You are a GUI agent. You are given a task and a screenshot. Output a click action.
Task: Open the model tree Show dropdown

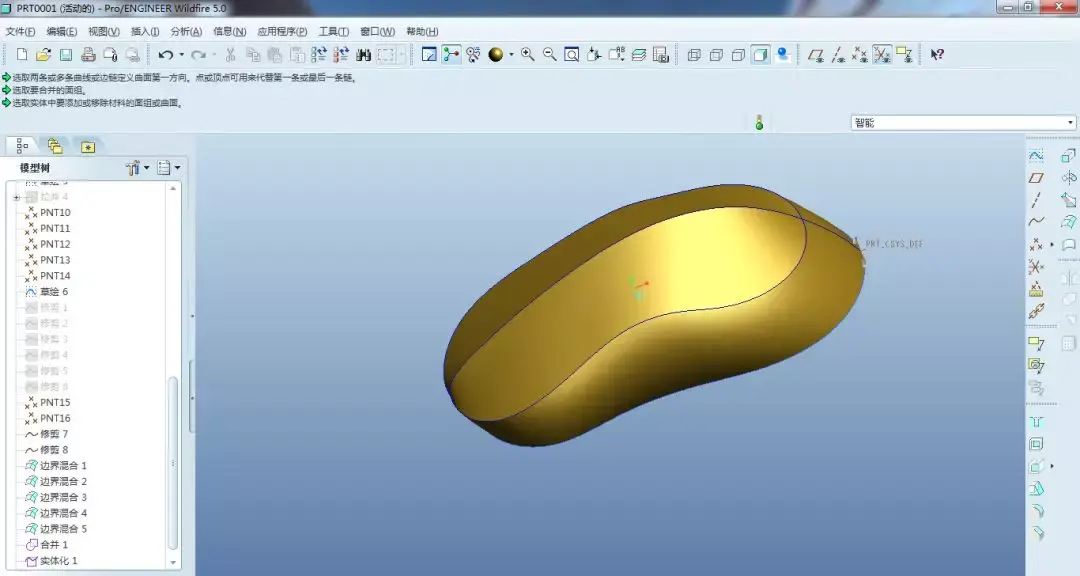tap(138, 167)
